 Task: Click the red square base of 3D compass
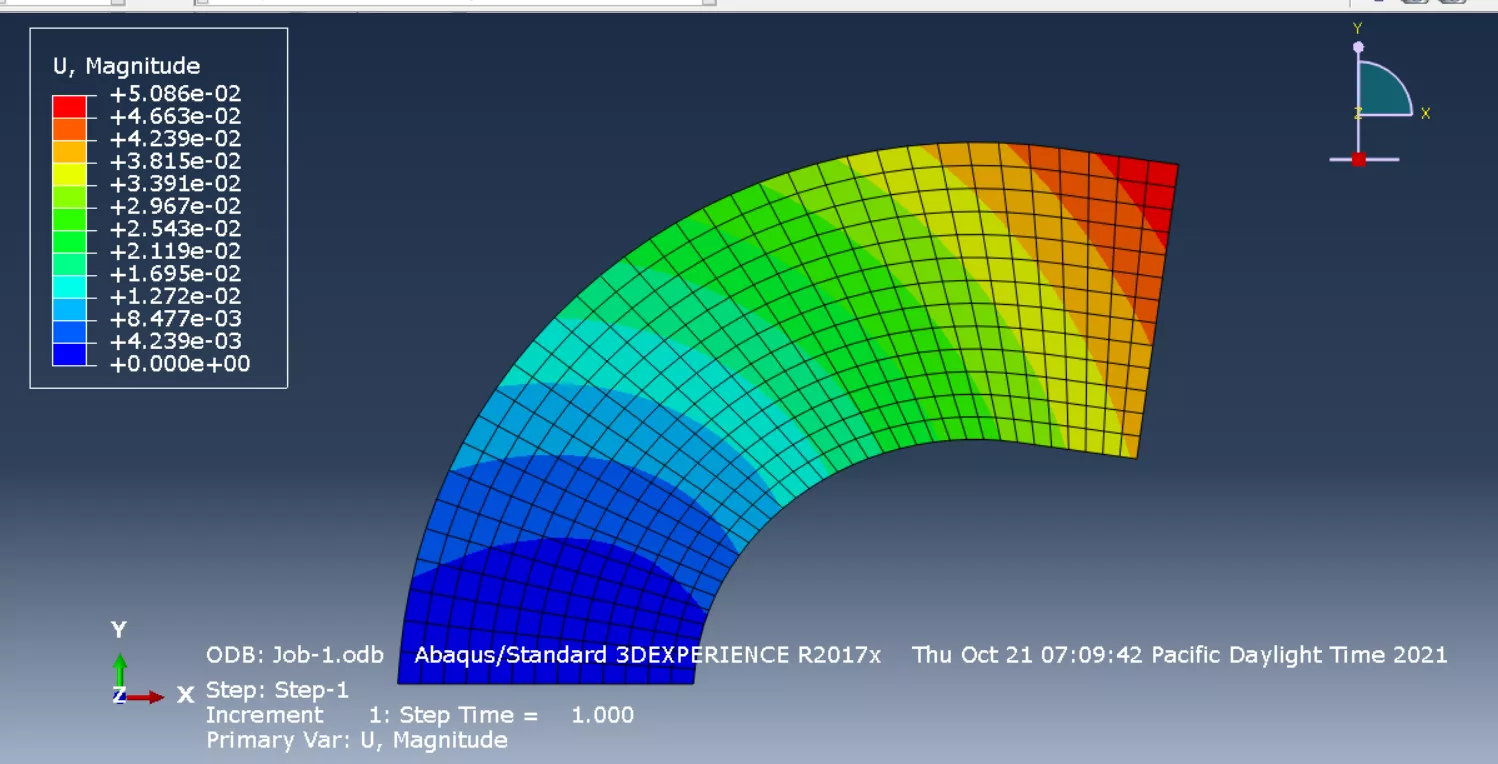(x=1358, y=160)
